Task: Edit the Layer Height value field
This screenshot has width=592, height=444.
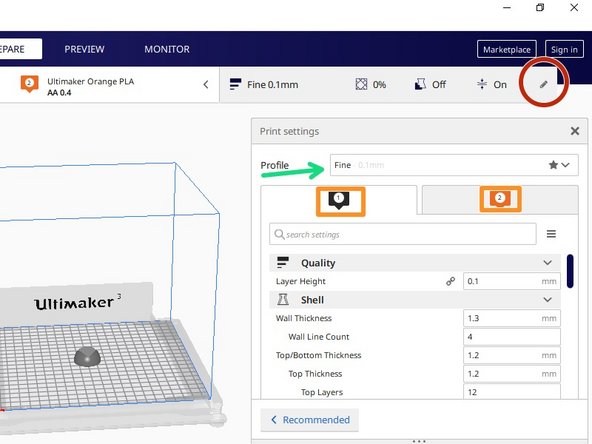Action: pyautogui.click(x=512, y=281)
